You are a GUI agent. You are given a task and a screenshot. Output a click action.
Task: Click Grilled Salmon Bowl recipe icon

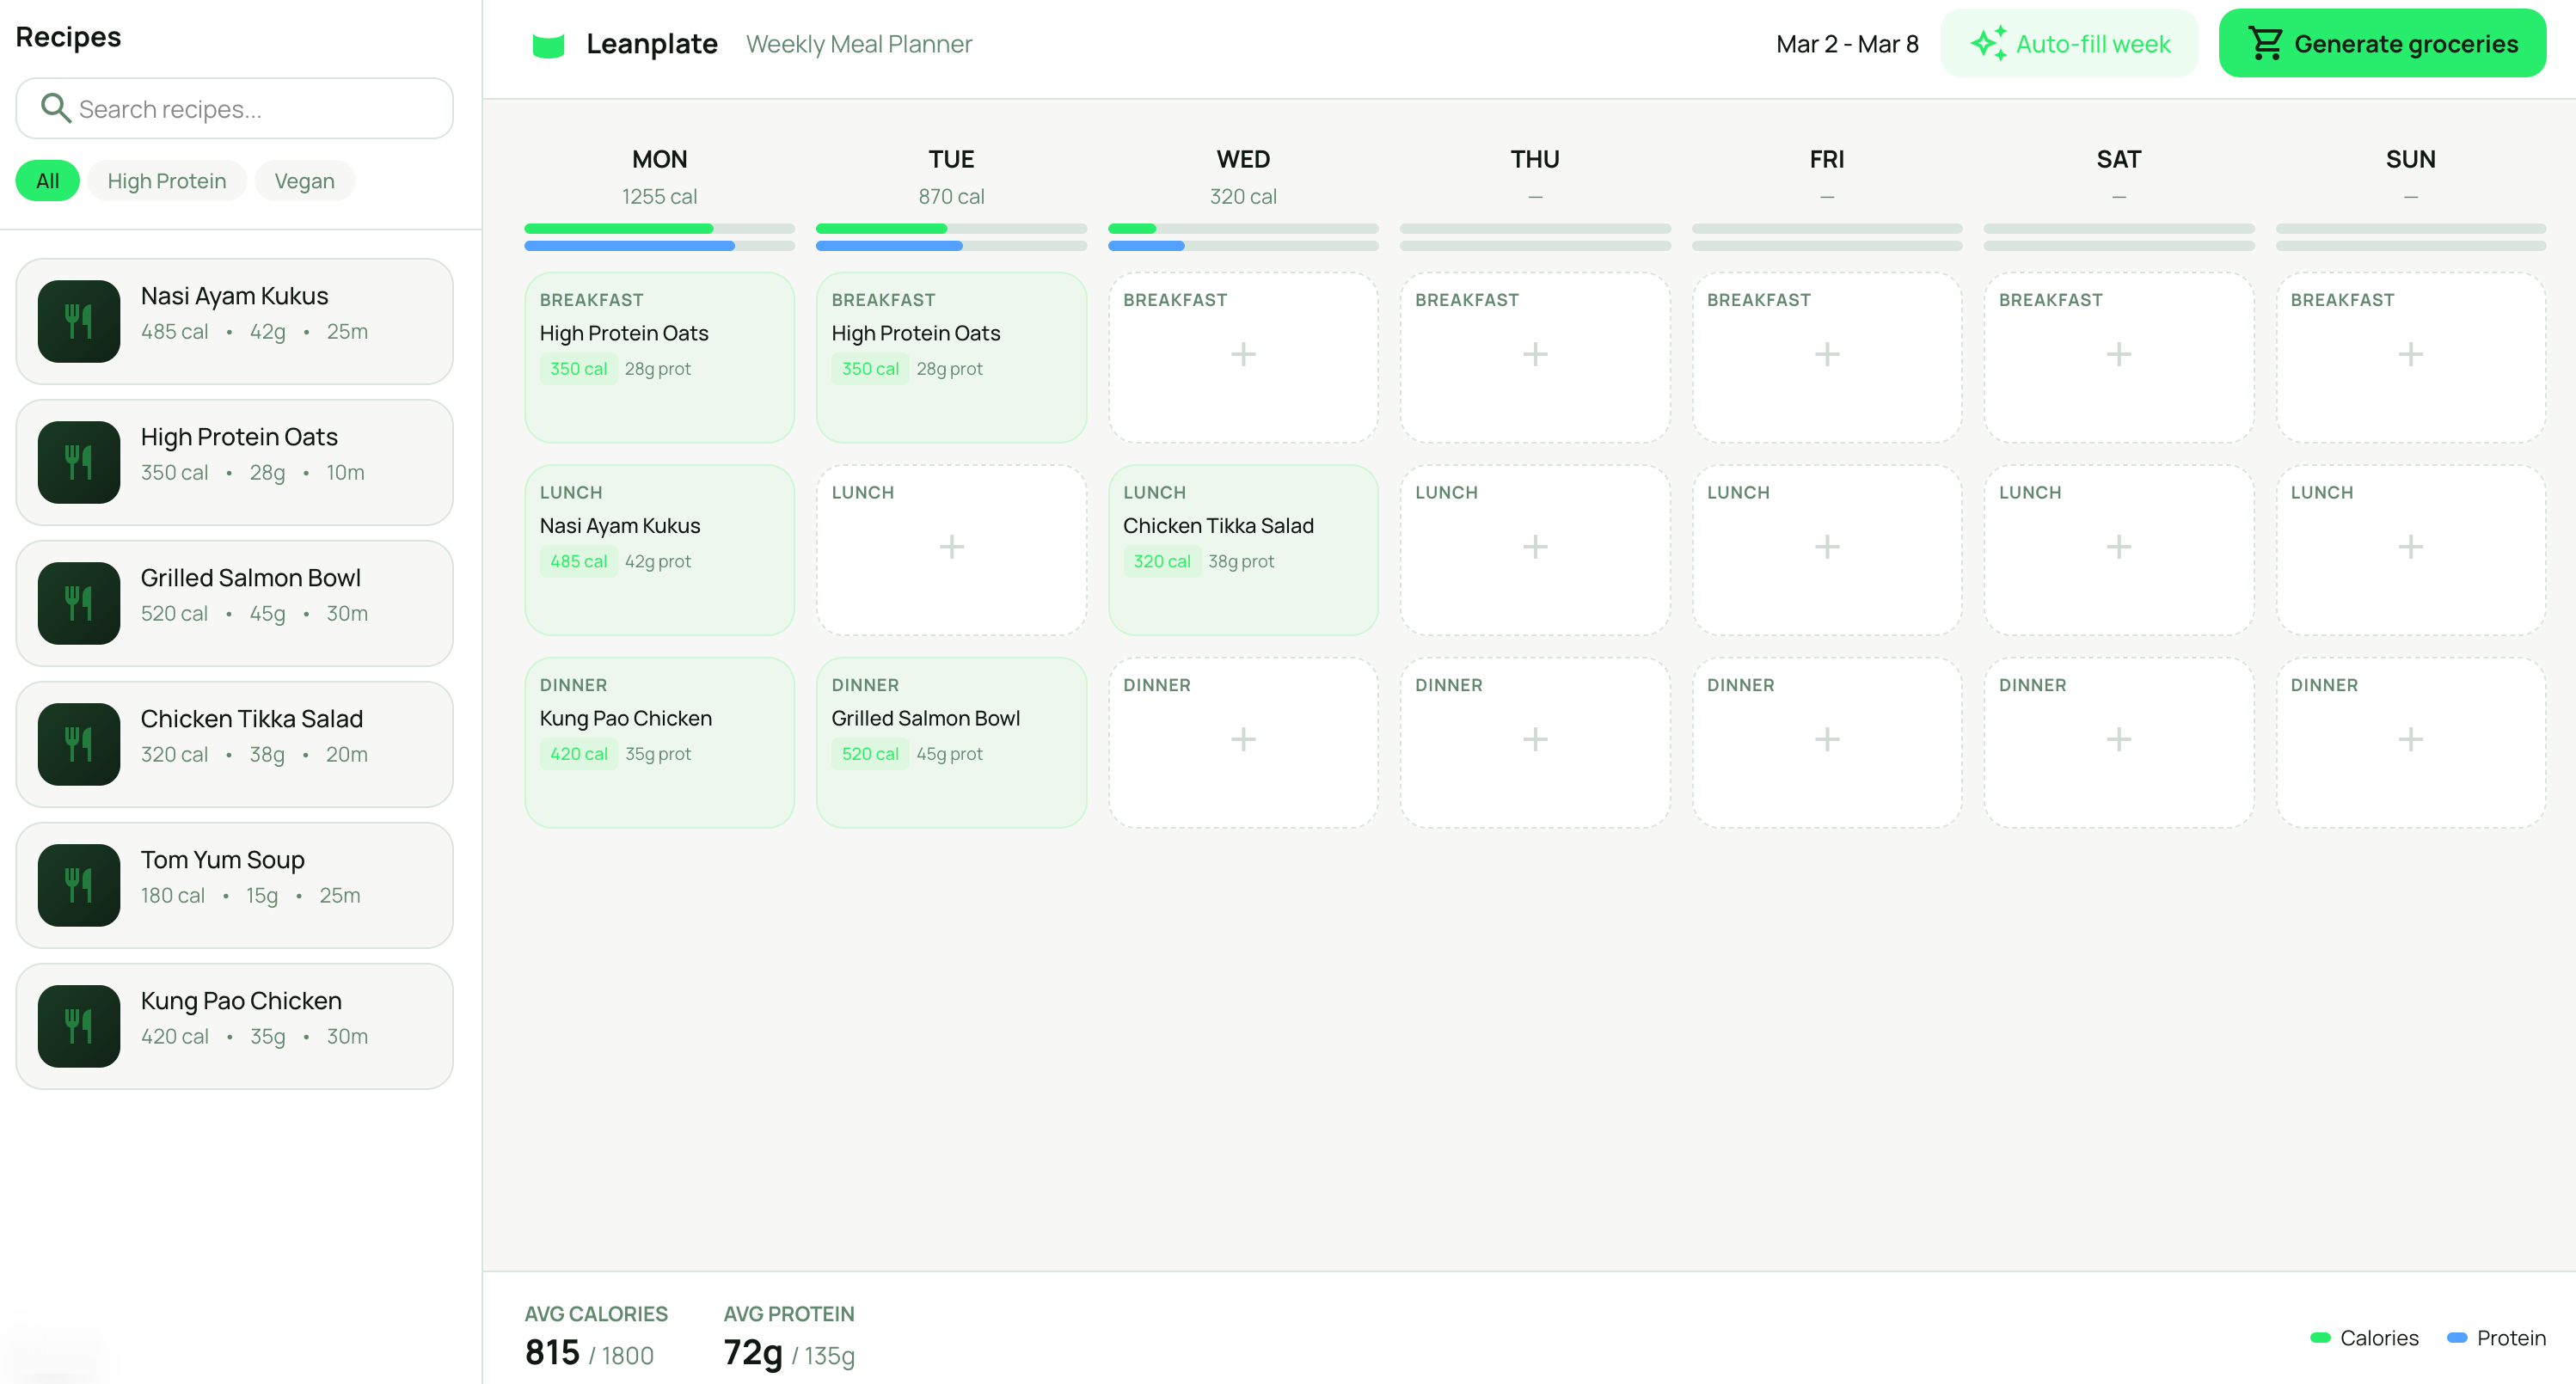click(79, 603)
